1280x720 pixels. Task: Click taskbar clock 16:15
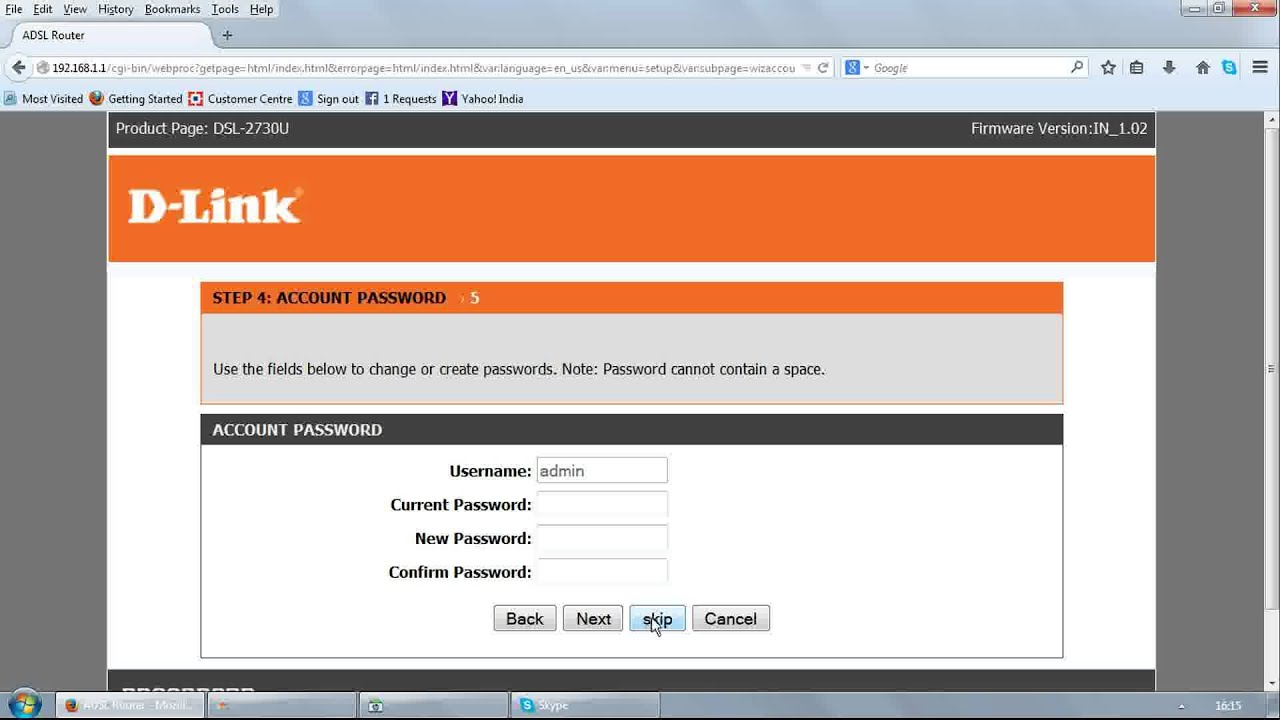(1228, 706)
